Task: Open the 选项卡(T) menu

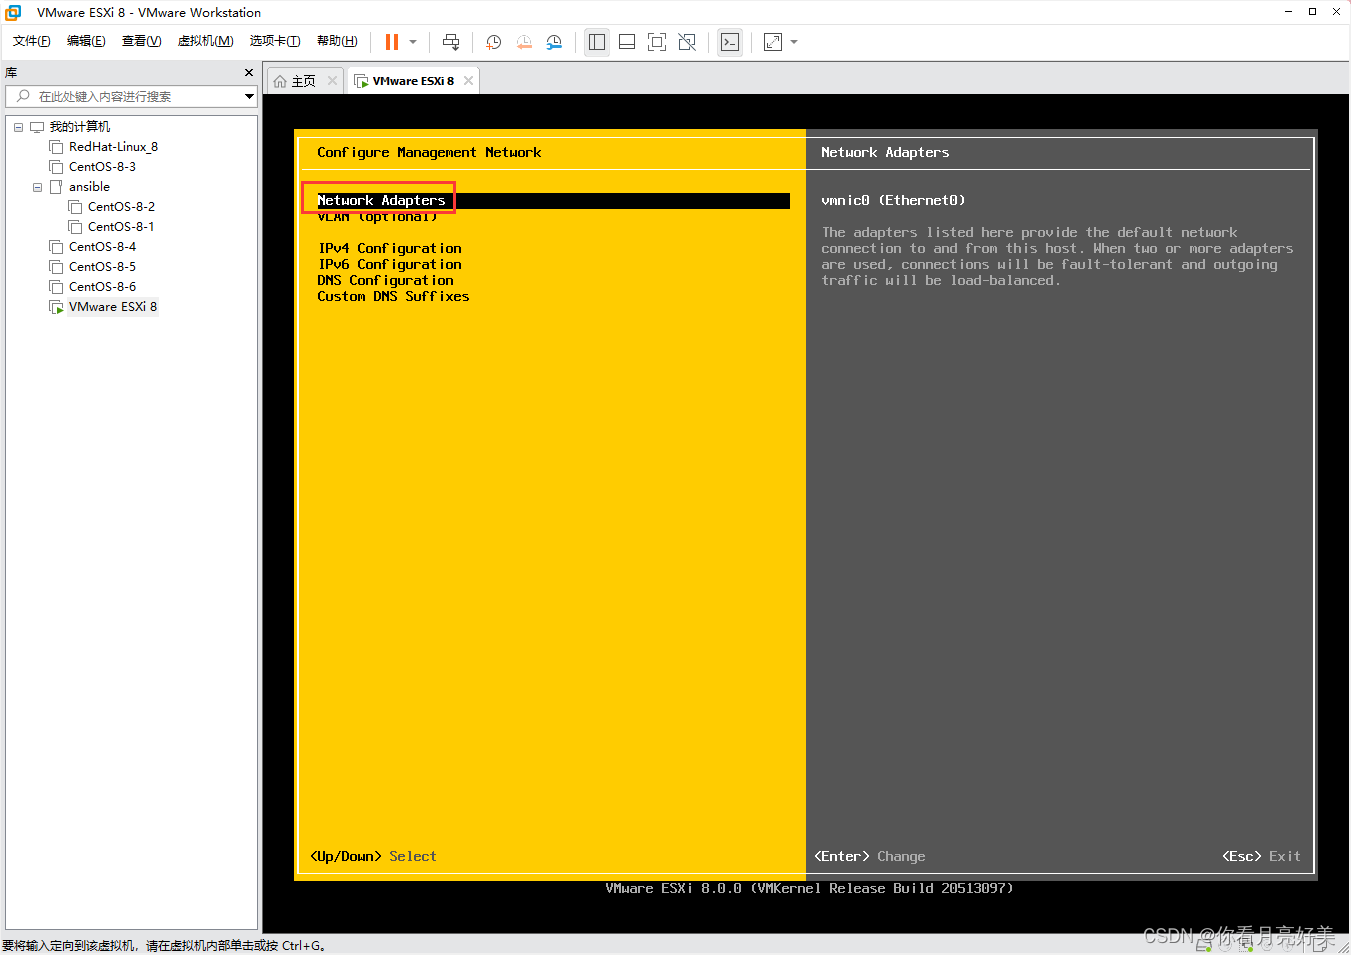Action: point(275,41)
